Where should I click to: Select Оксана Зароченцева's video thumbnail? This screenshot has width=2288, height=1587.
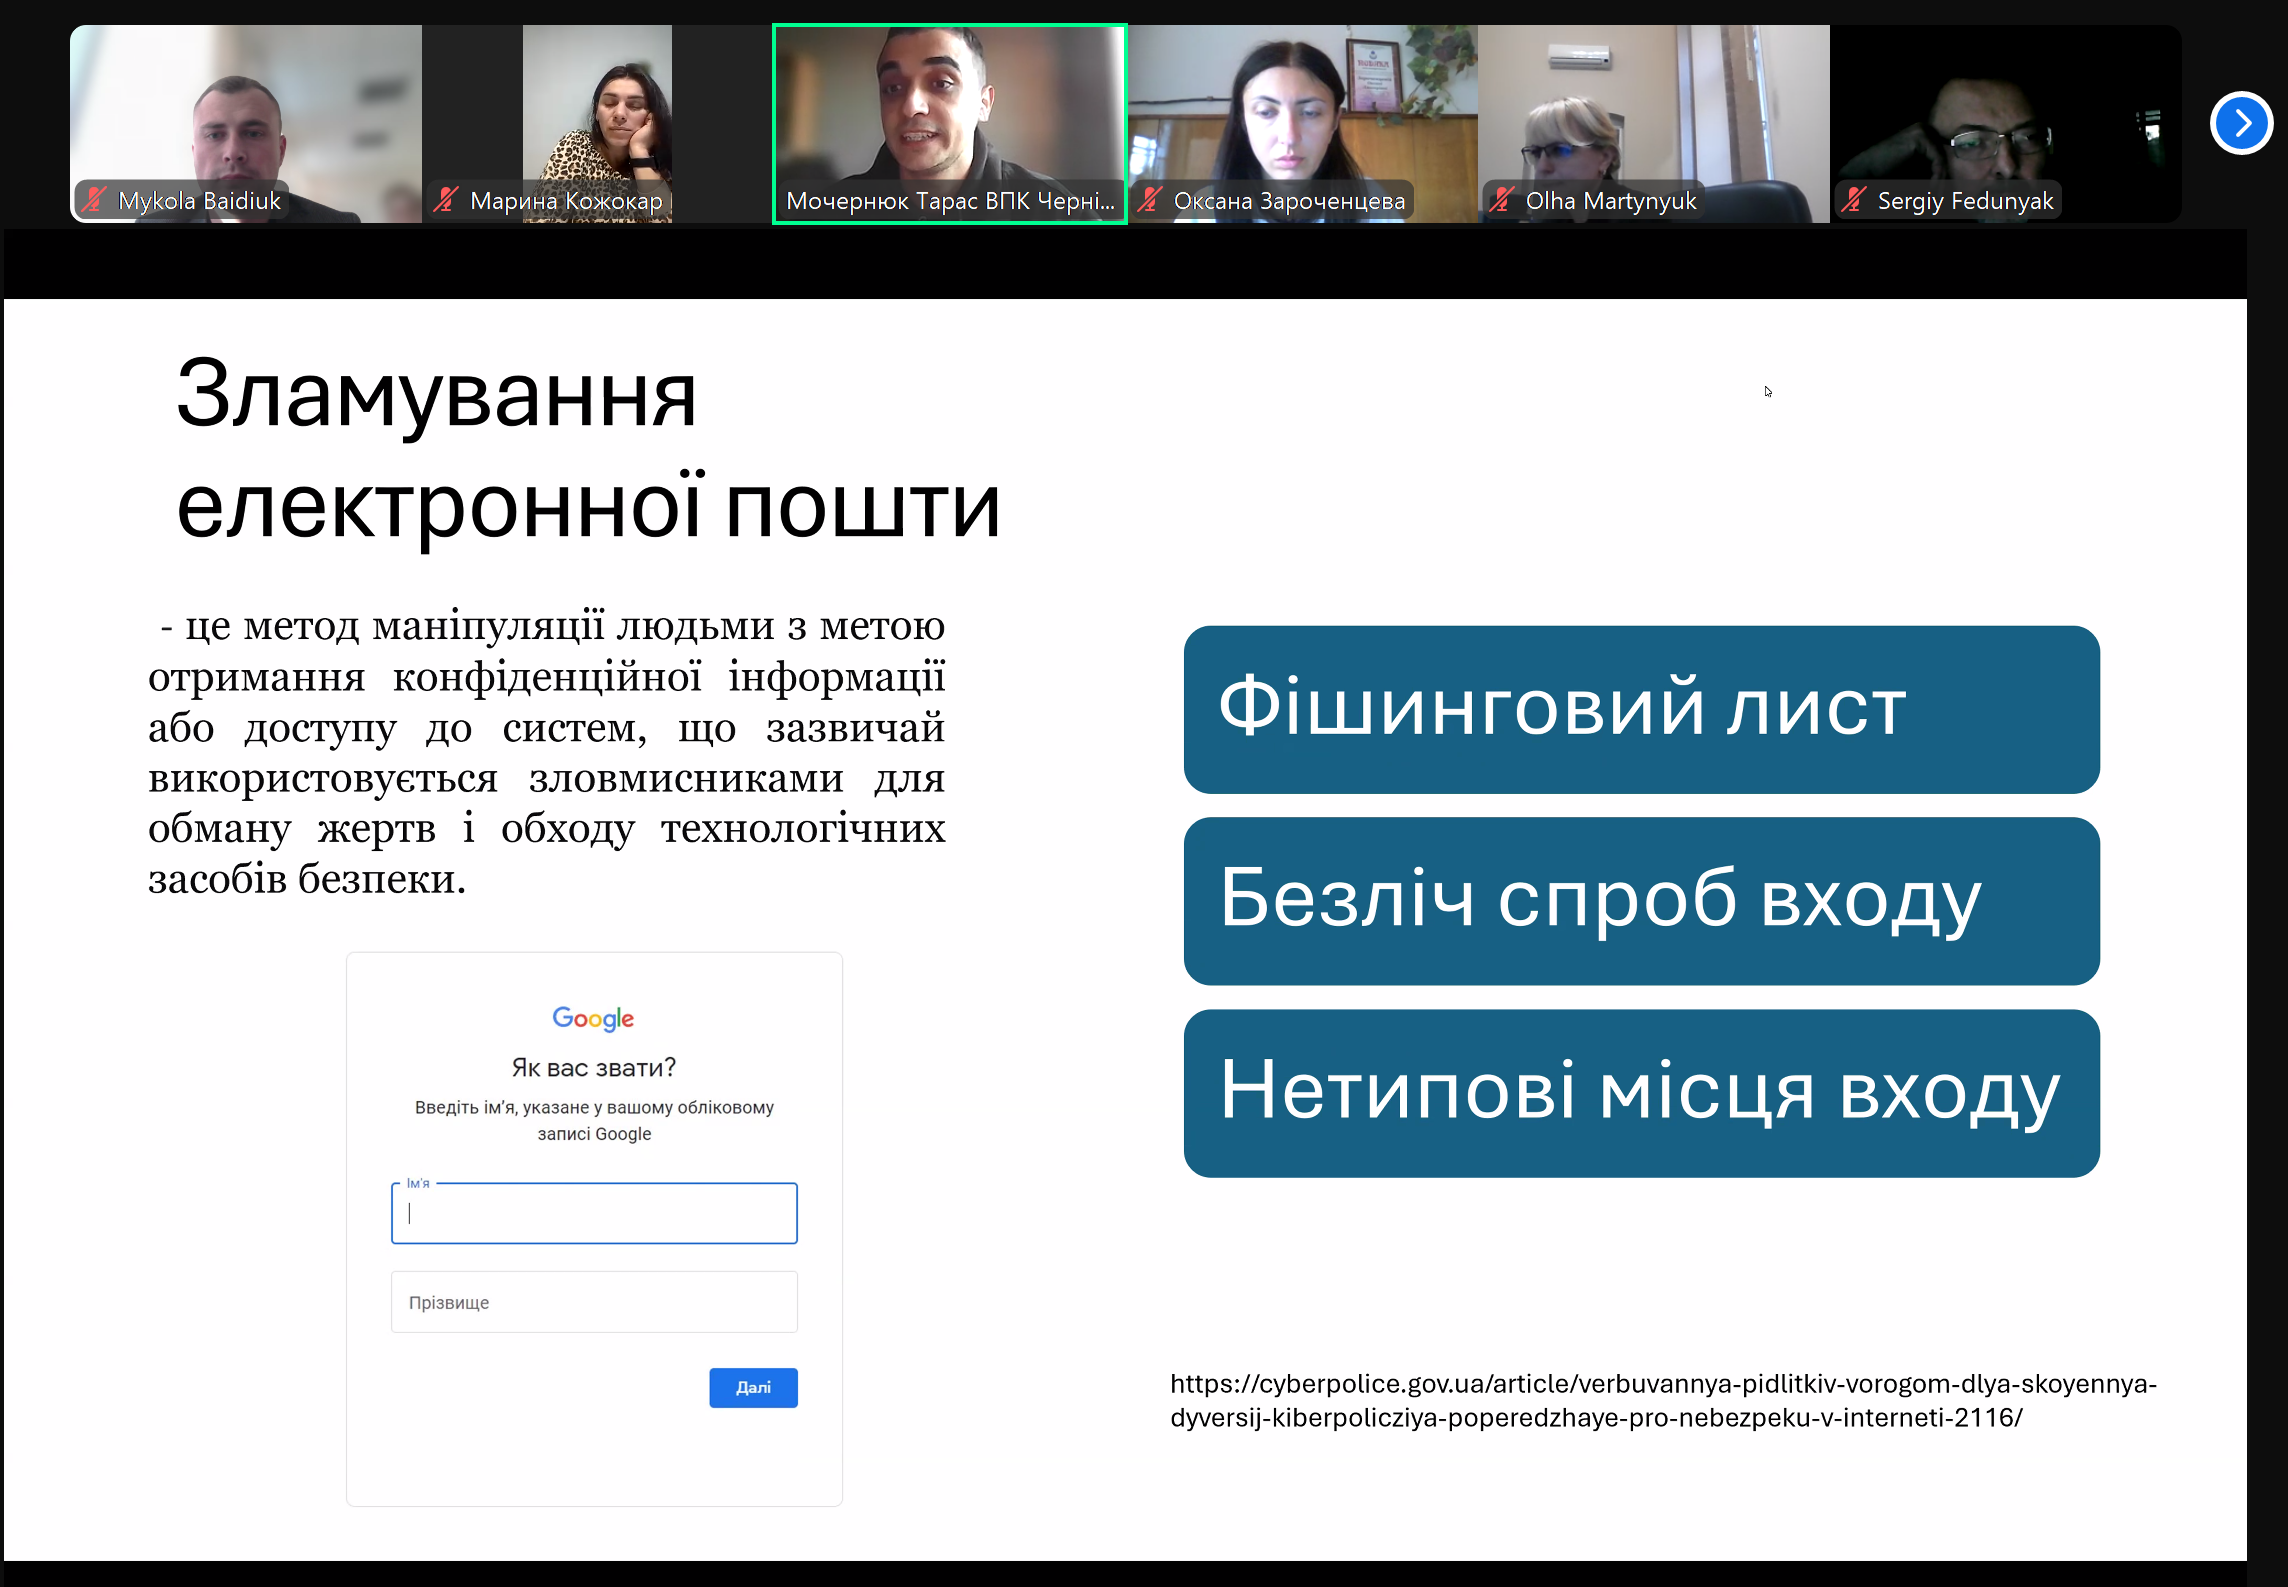coord(1302,124)
